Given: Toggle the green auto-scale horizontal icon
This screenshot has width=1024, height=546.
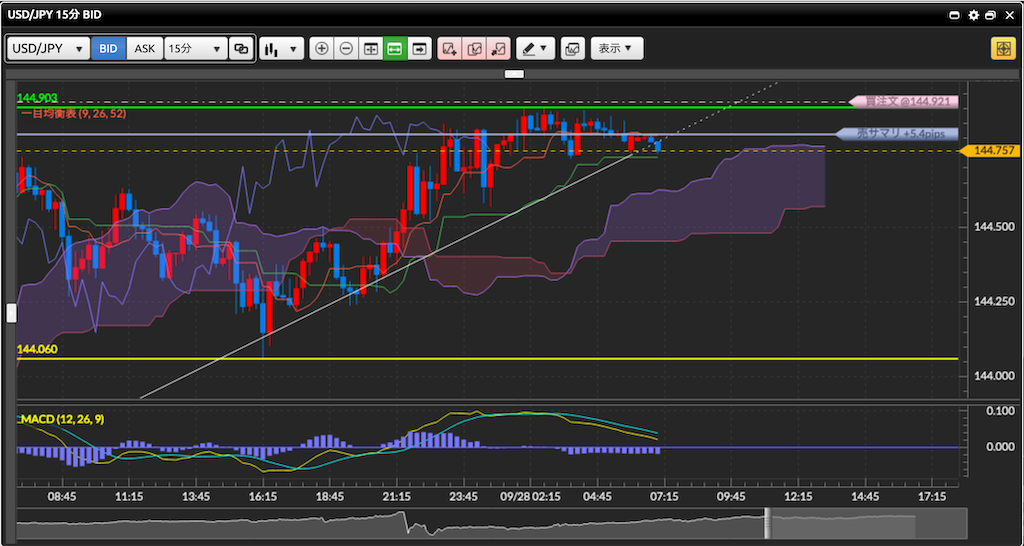Looking at the screenshot, I should pos(395,49).
